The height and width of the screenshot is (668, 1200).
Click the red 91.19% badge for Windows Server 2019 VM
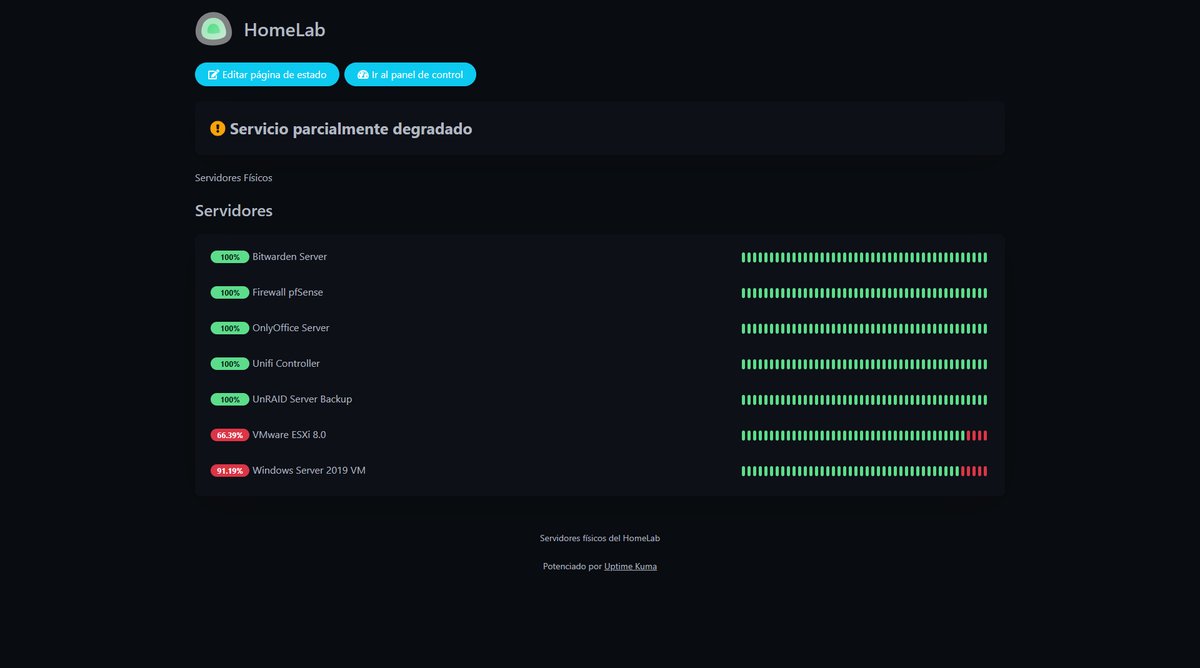click(229, 470)
